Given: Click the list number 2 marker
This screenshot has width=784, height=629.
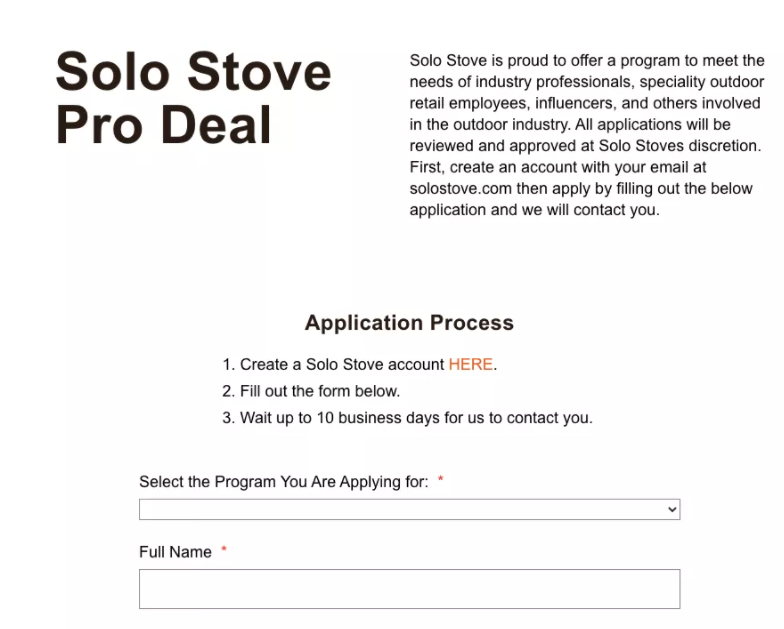Looking at the screenshot, I should (228, 391).
